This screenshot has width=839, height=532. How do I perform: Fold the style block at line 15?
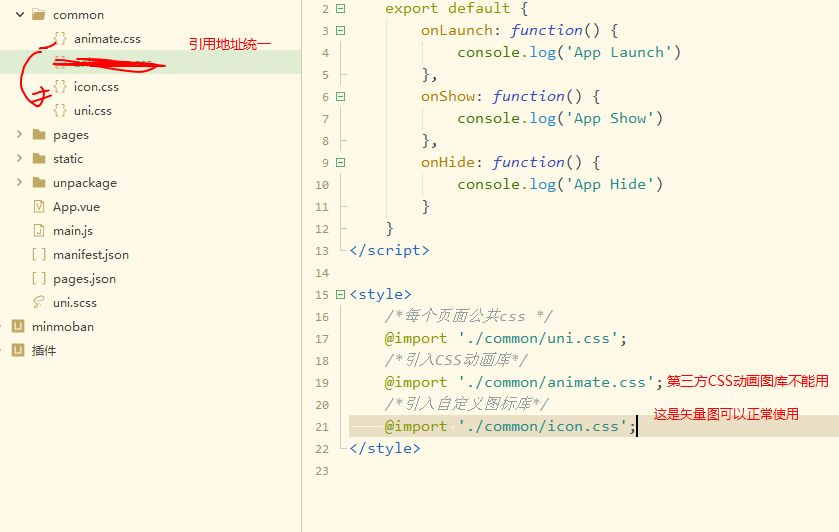point(340,294)
